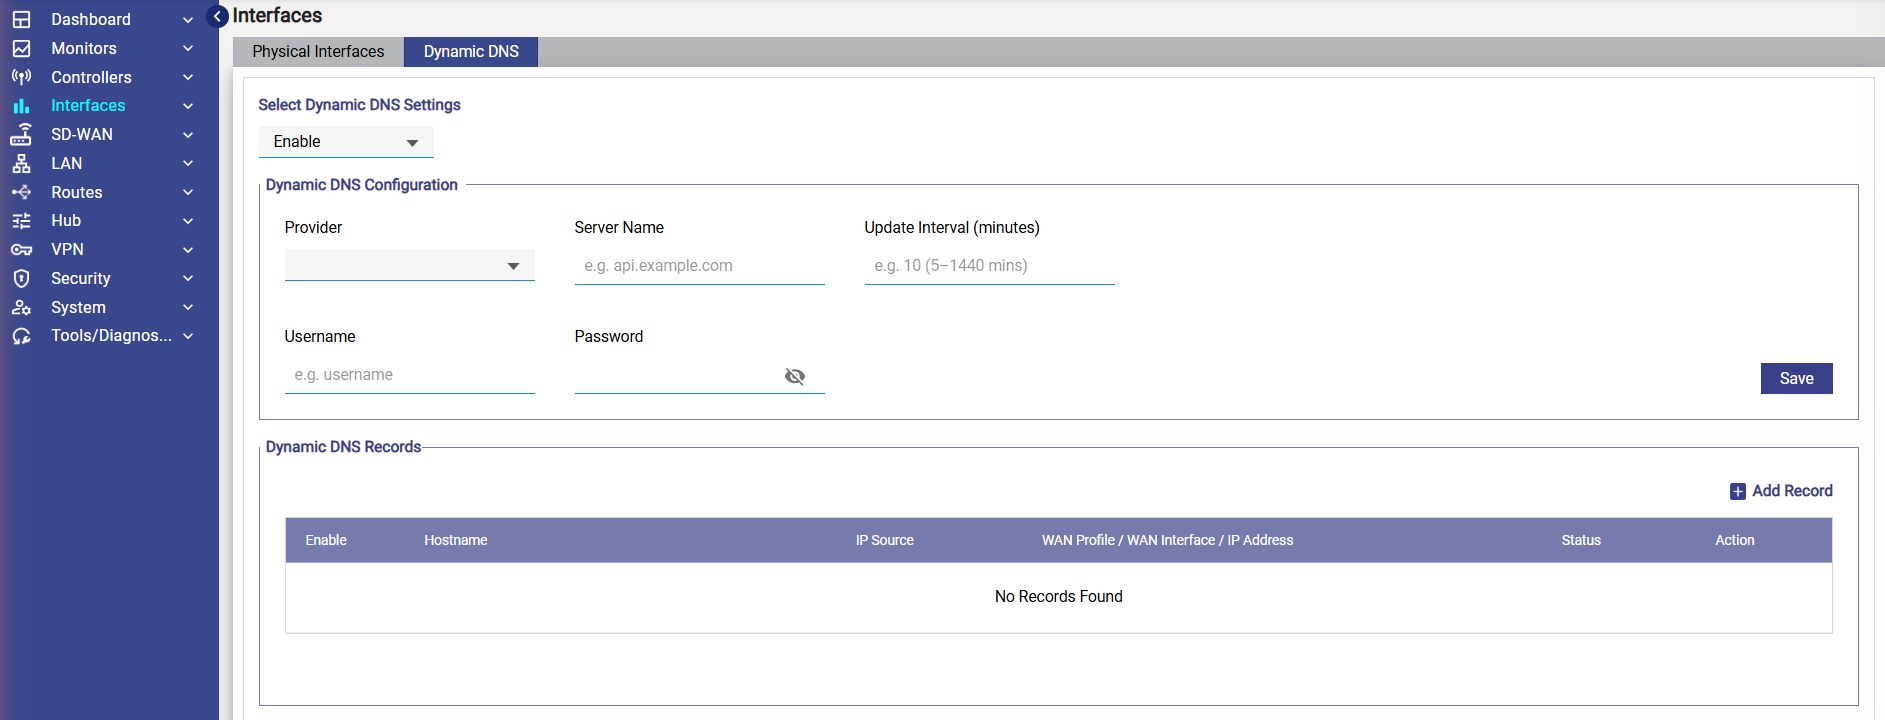Expand the LAN menu chevron
The height and width of the screenshot is (720, 1885).
[x=188, y=163]
